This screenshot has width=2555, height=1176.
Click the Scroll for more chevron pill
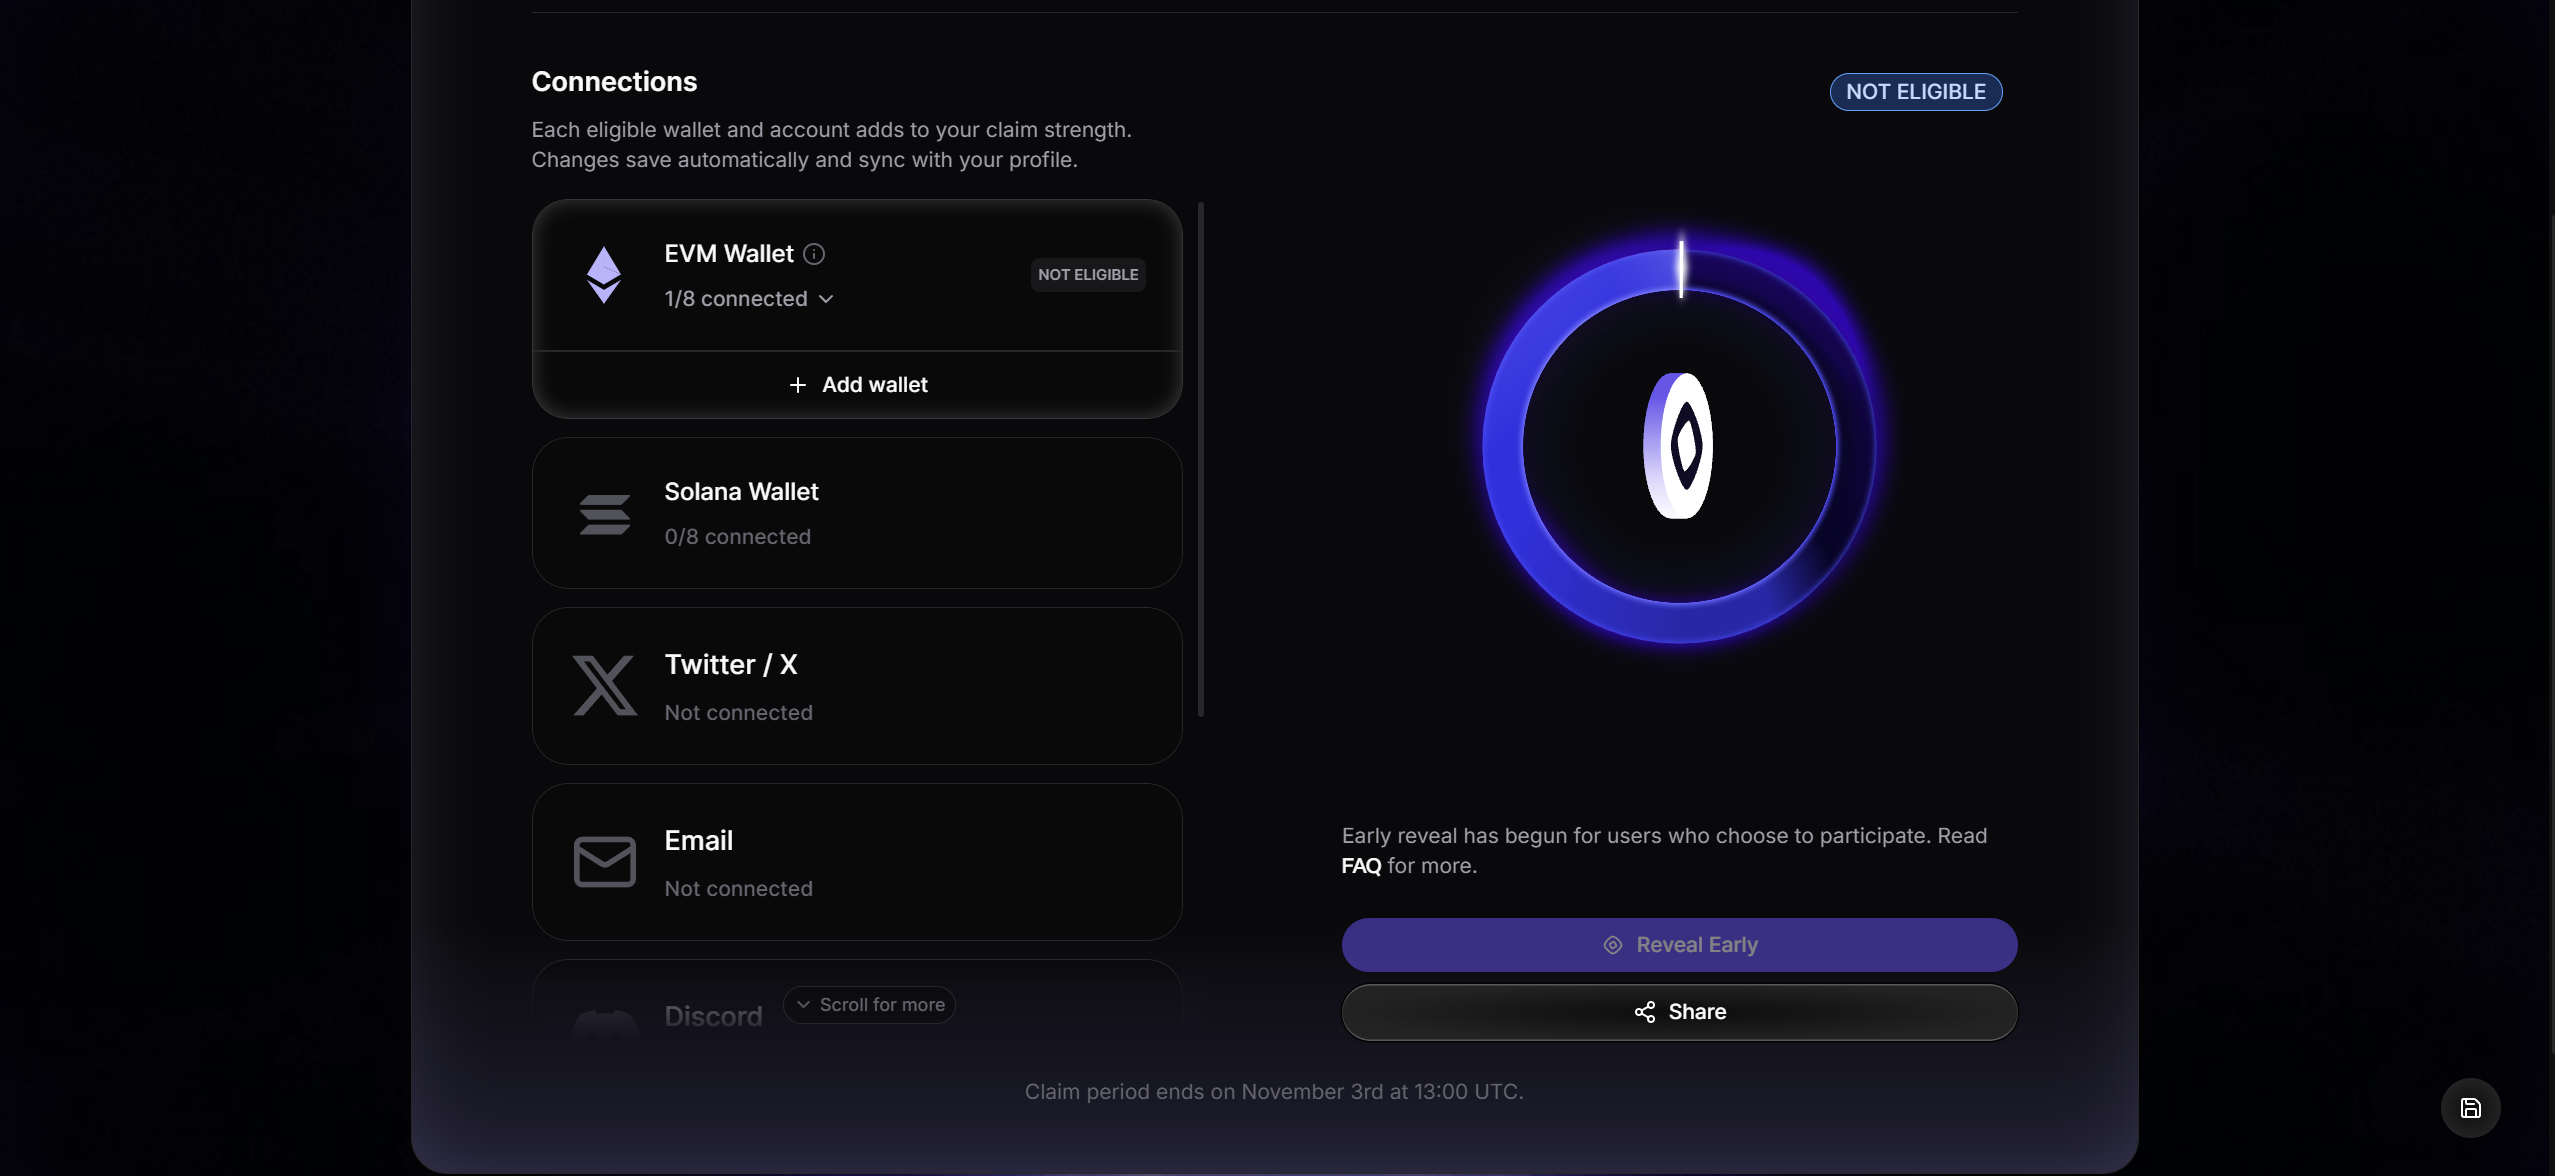[869, 1005]
